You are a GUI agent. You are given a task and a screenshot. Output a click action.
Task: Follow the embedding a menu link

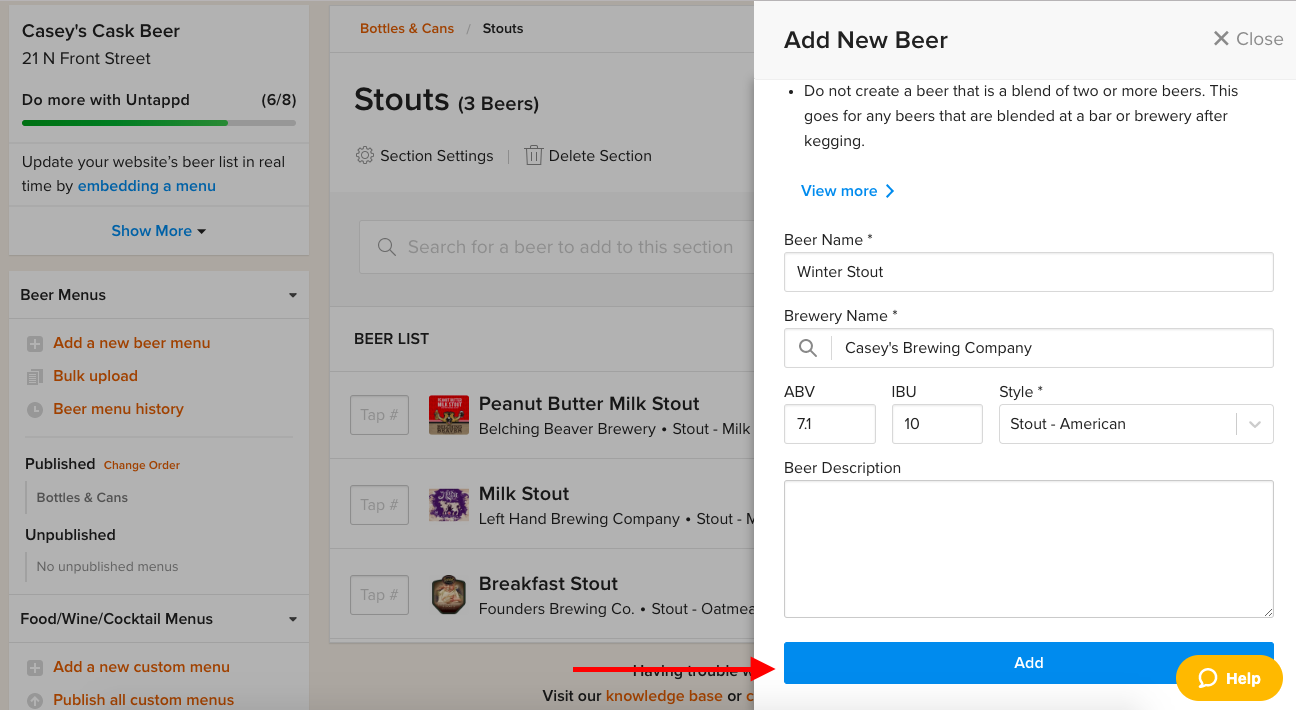click(147, 186)
